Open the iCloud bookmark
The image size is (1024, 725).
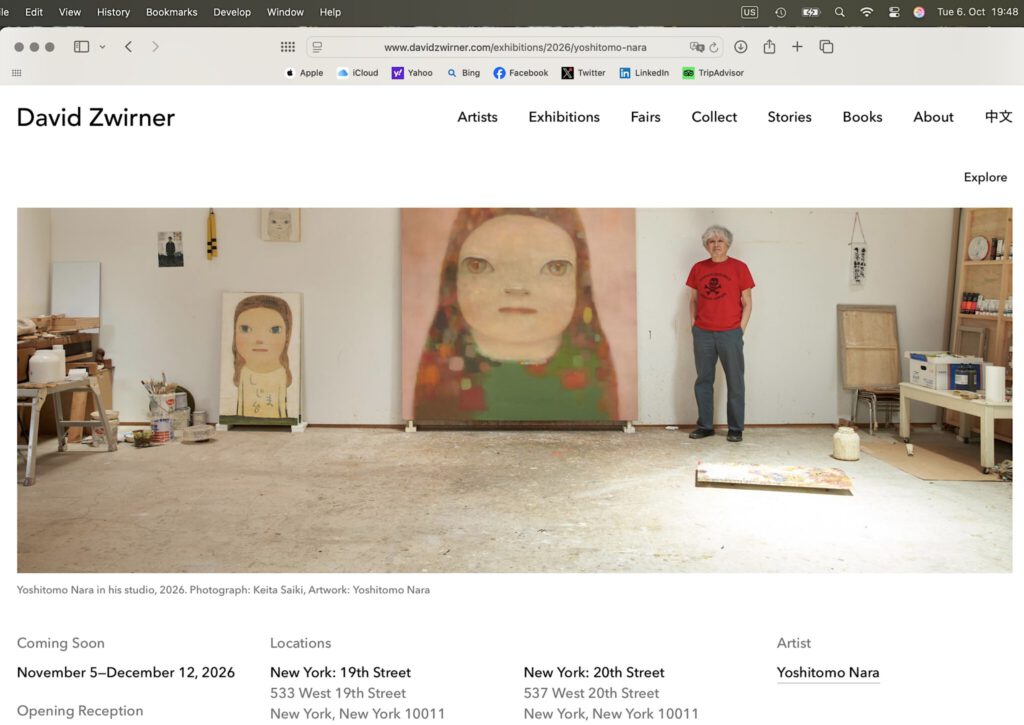pos(357,73)
